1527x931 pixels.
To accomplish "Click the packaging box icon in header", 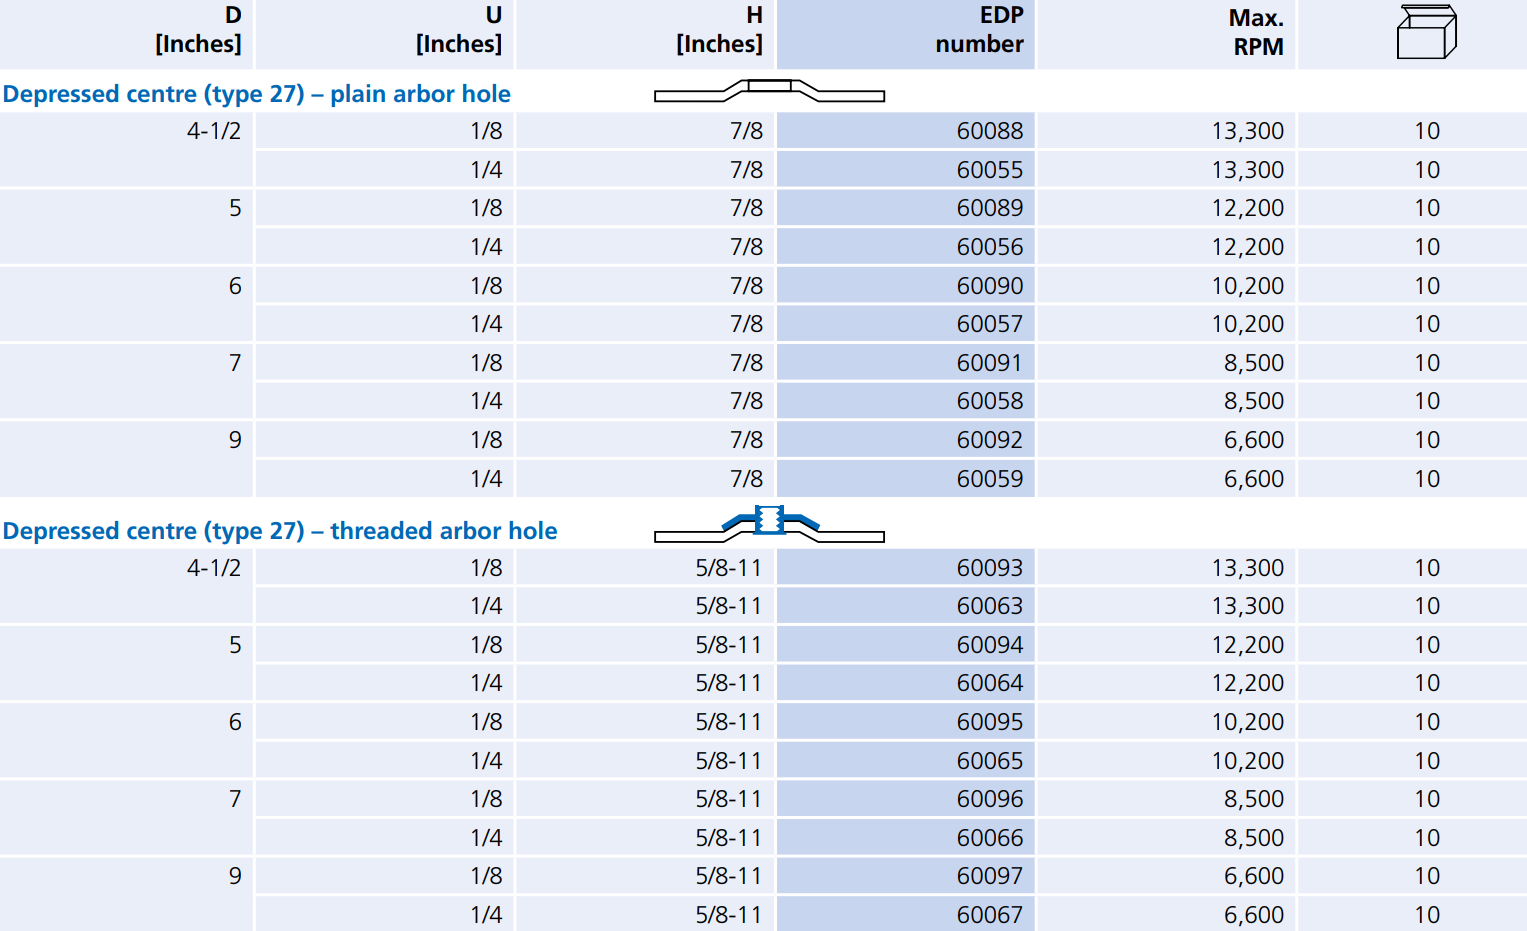I will (1426, 32).
